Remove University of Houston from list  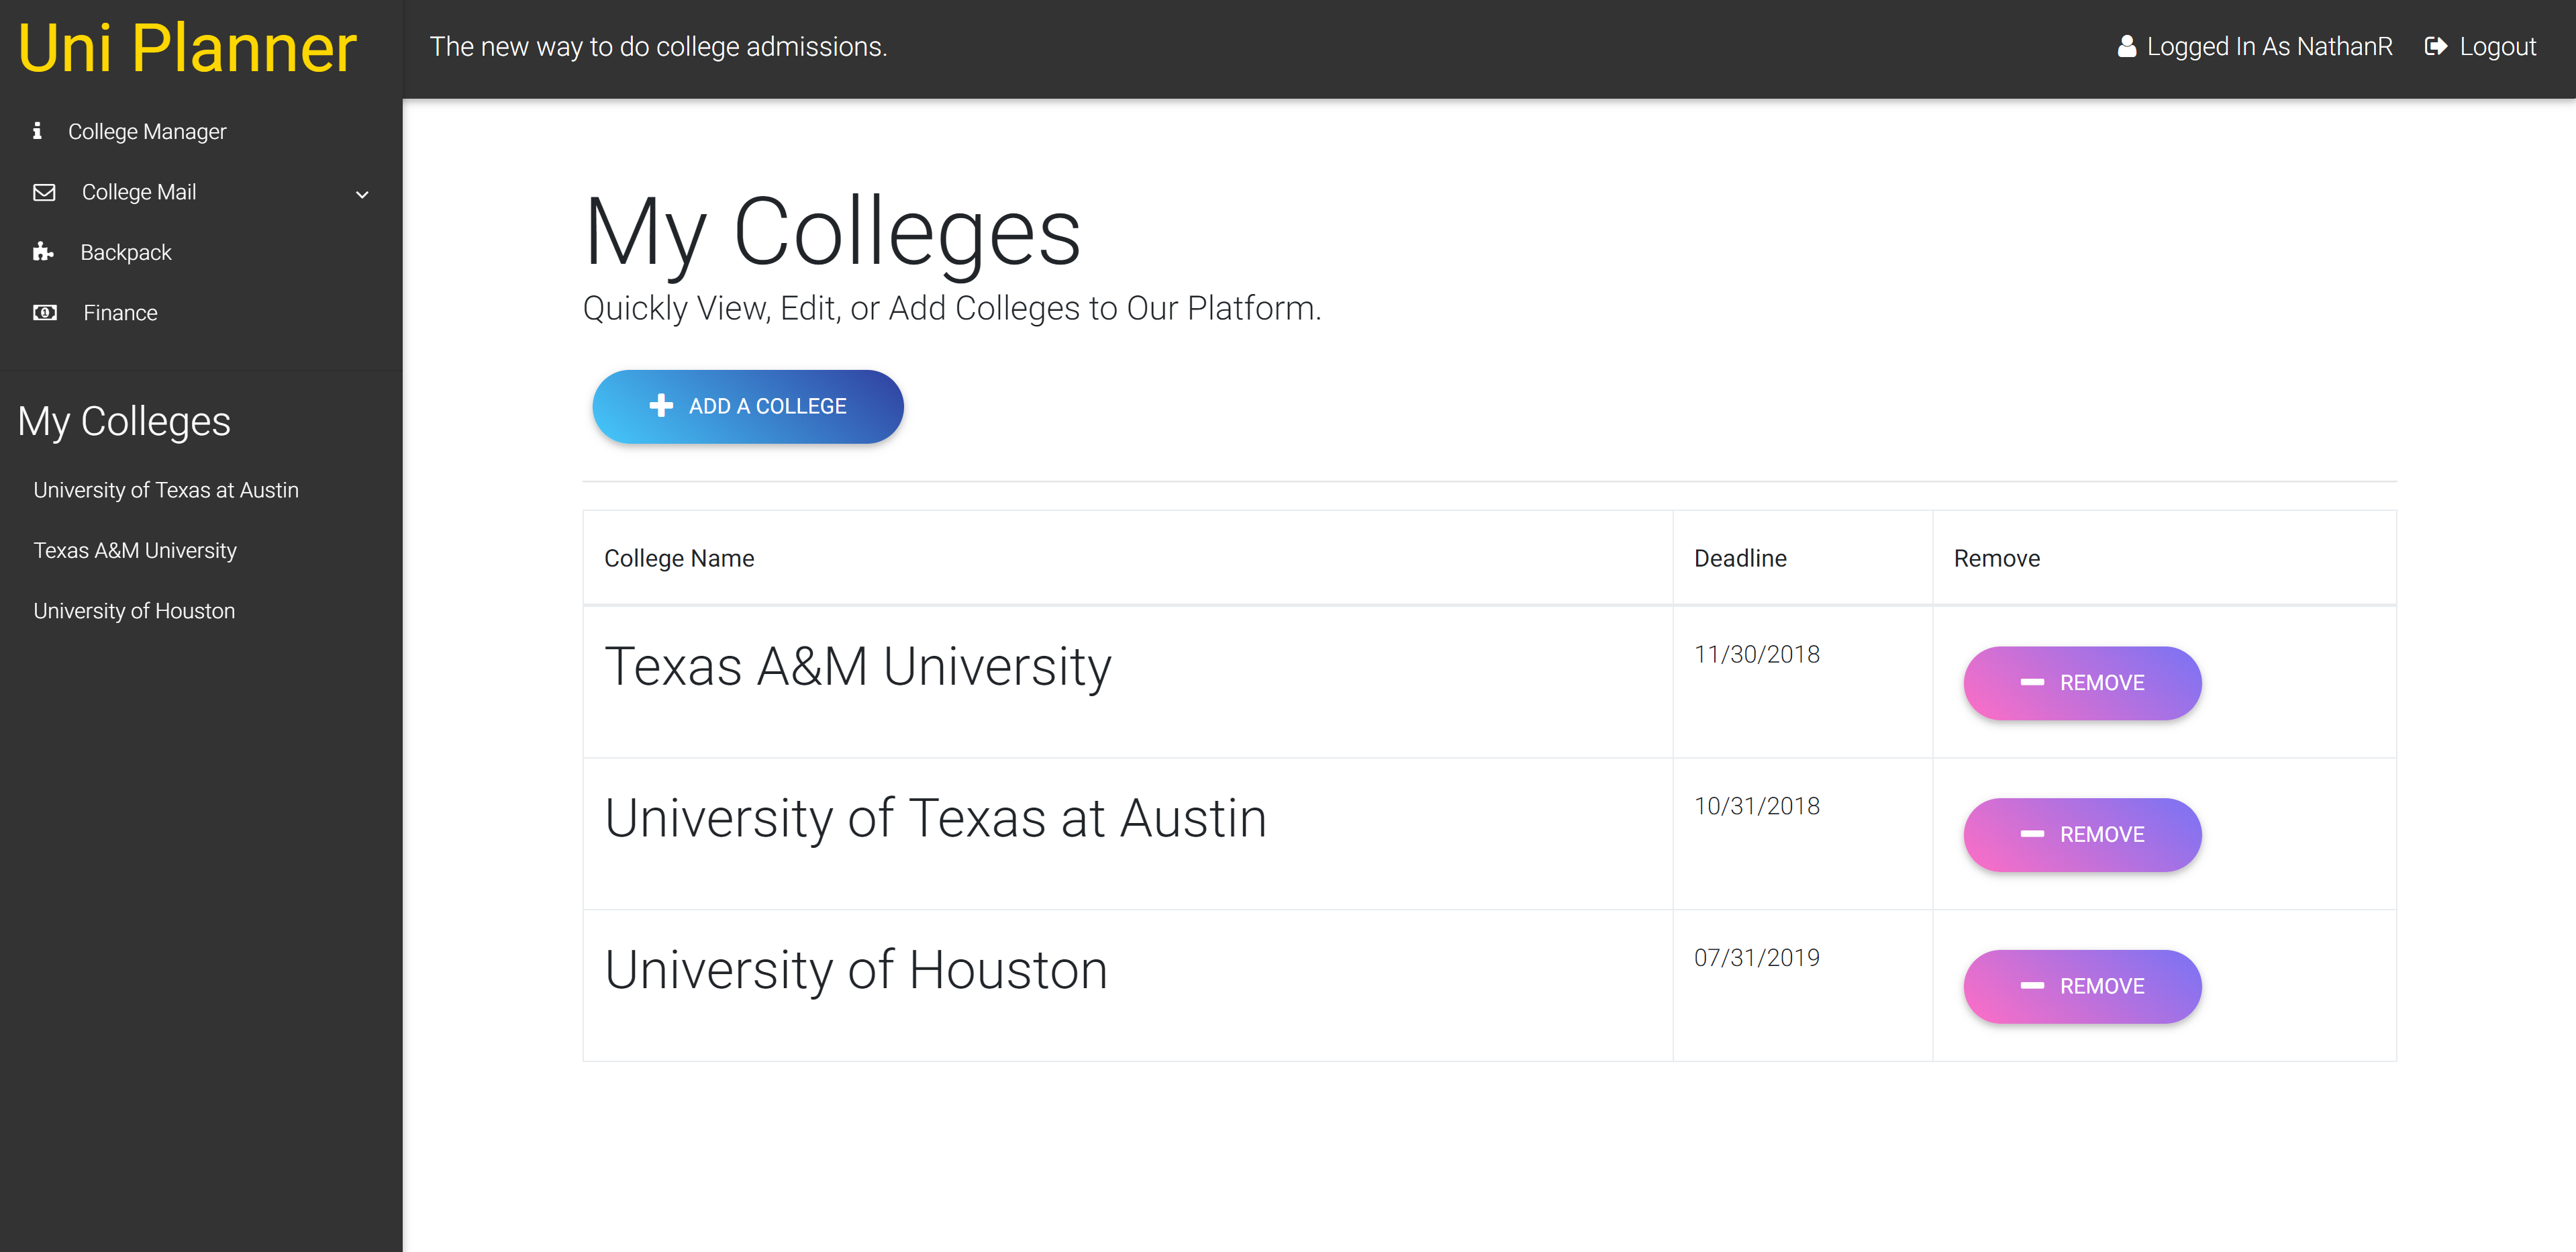[2082, 986]
